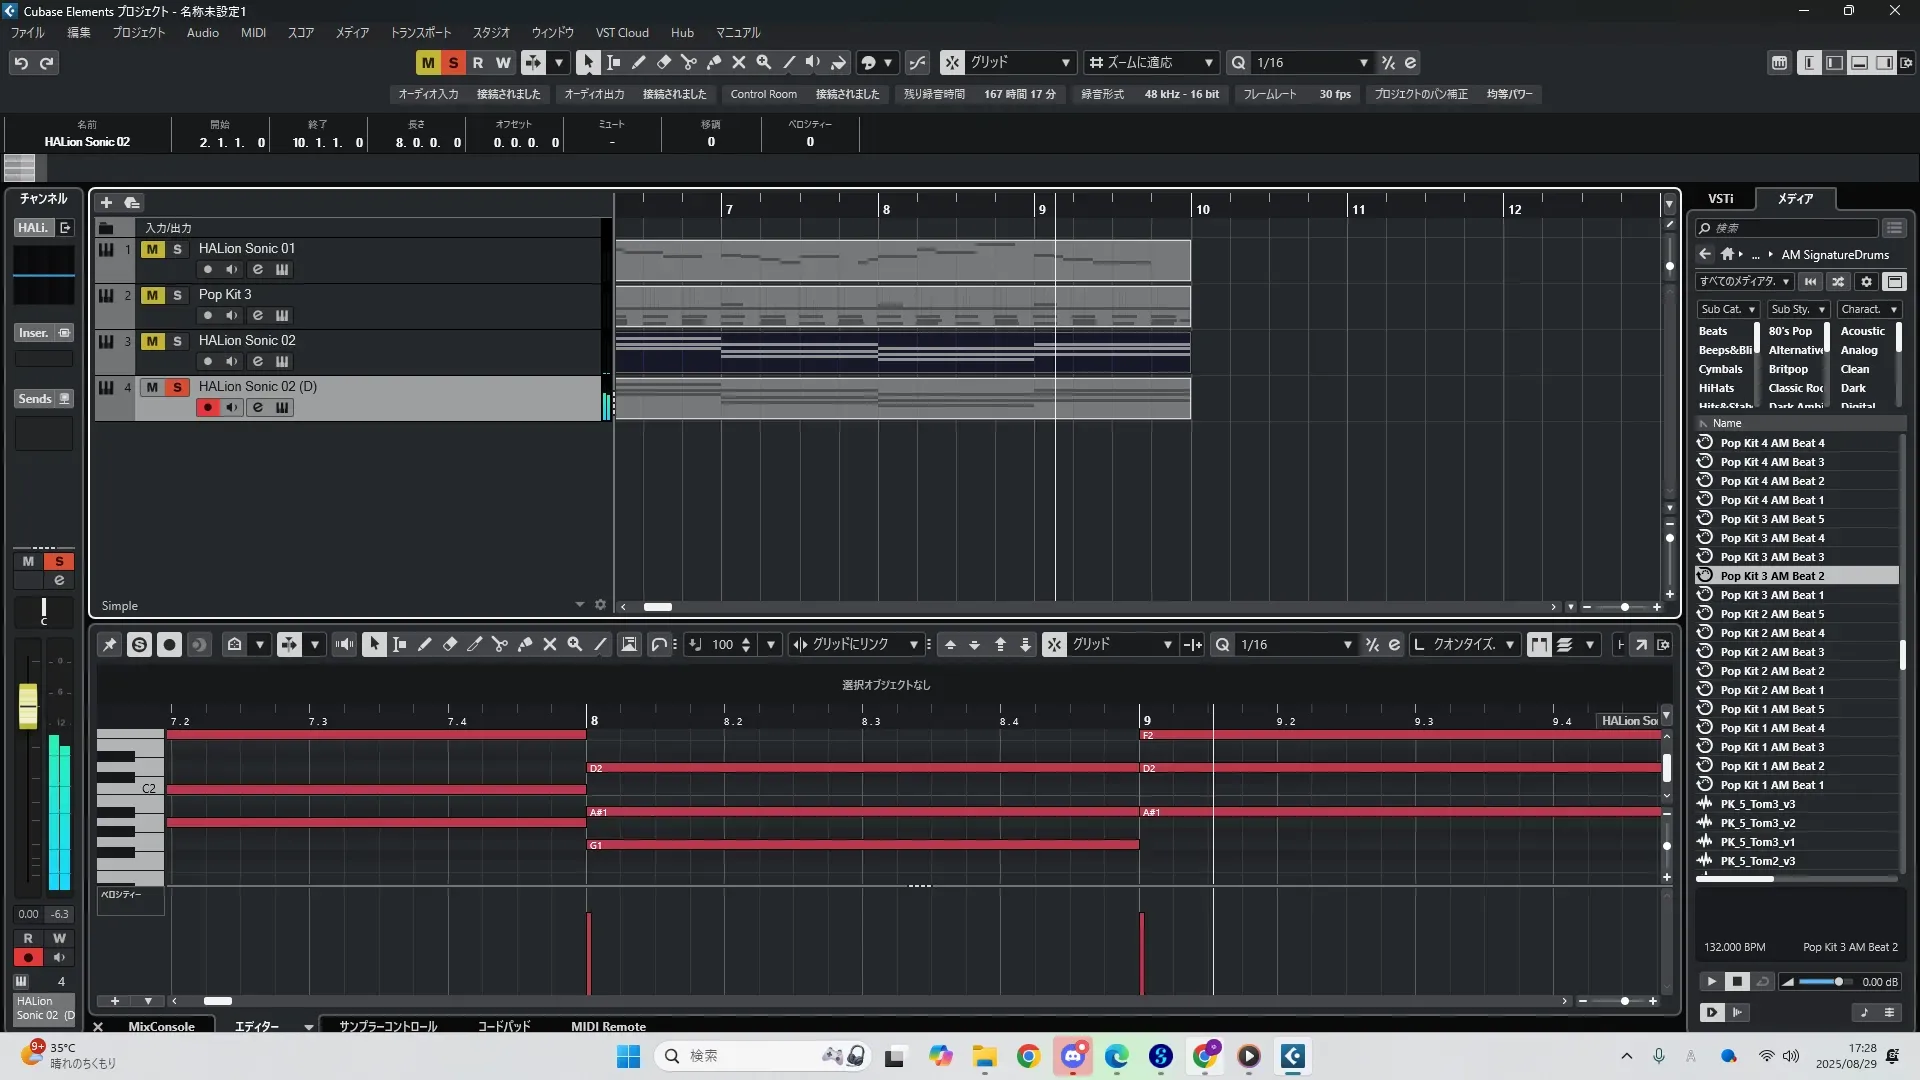Toggle record enable on HALion Sonic 02 (D)
This screenshot has width=1920, height=1080.
tap(207, 407)
